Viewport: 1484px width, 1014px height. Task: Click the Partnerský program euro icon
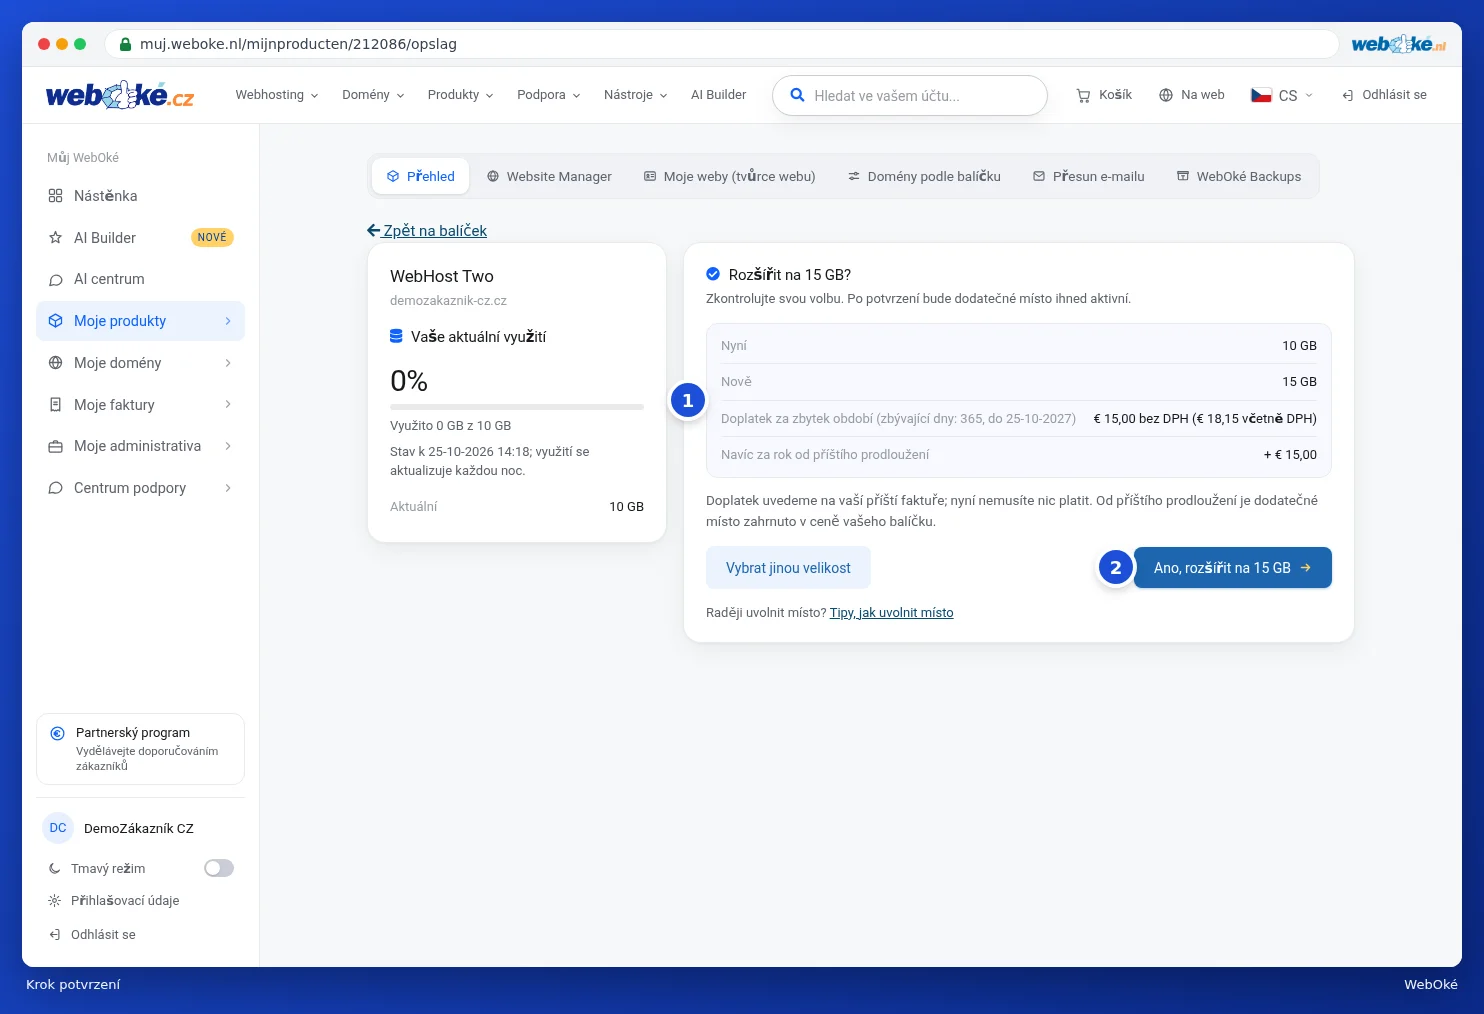click(58, 733)
